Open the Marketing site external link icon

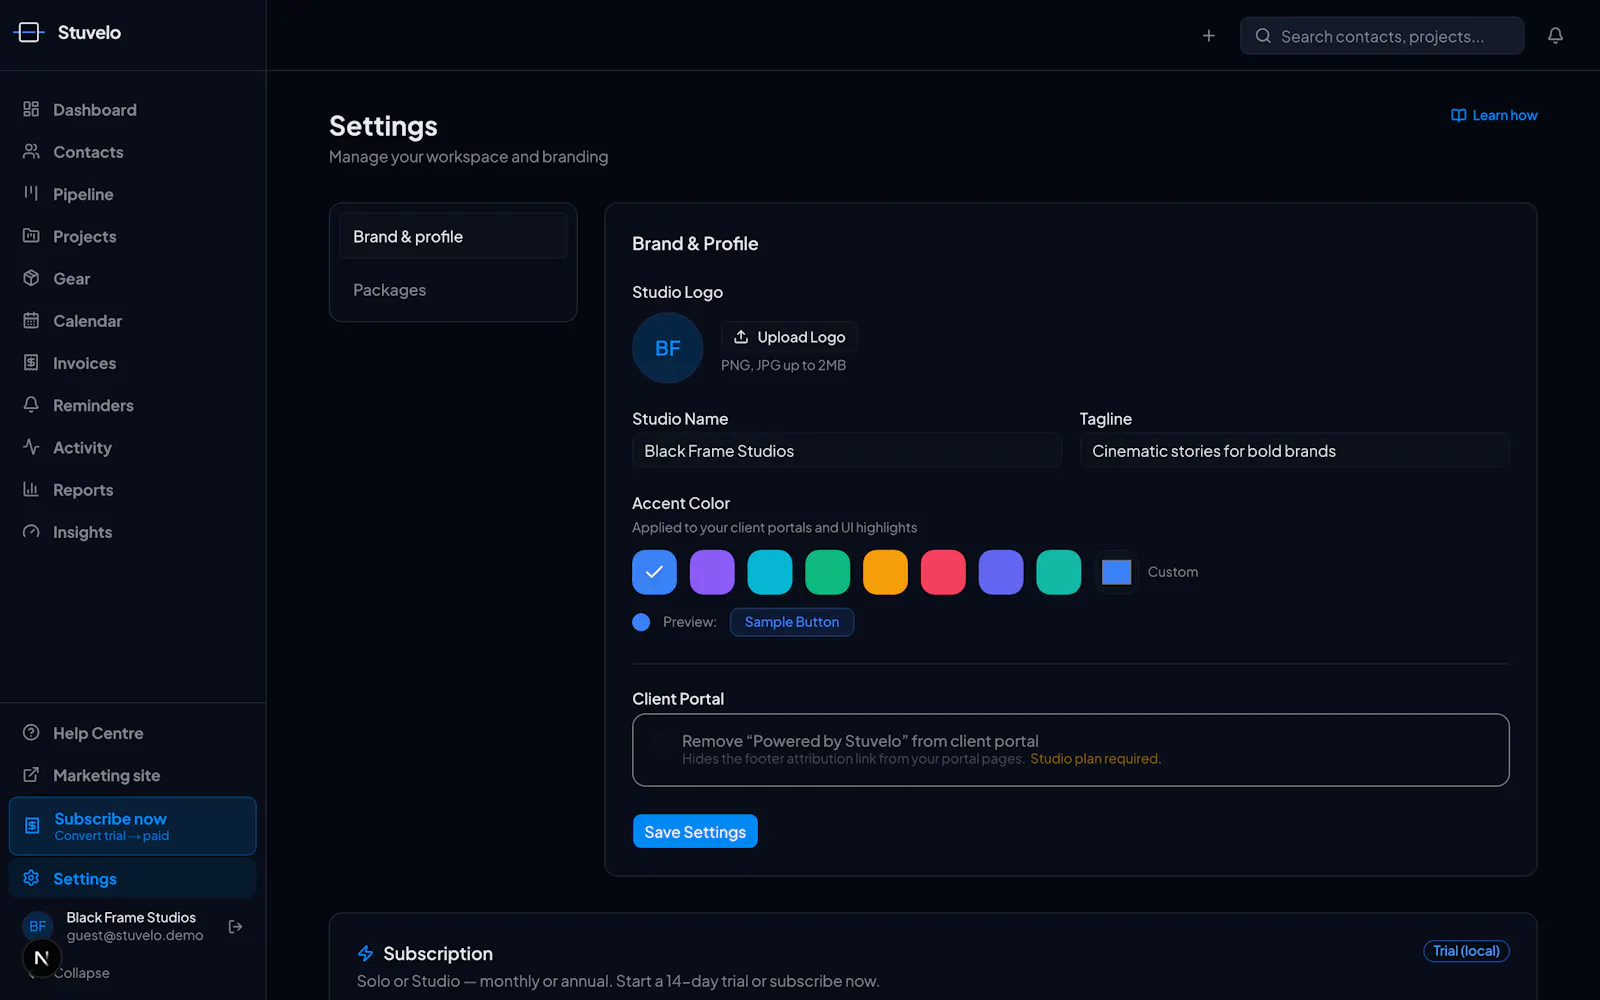coord(31,775)
